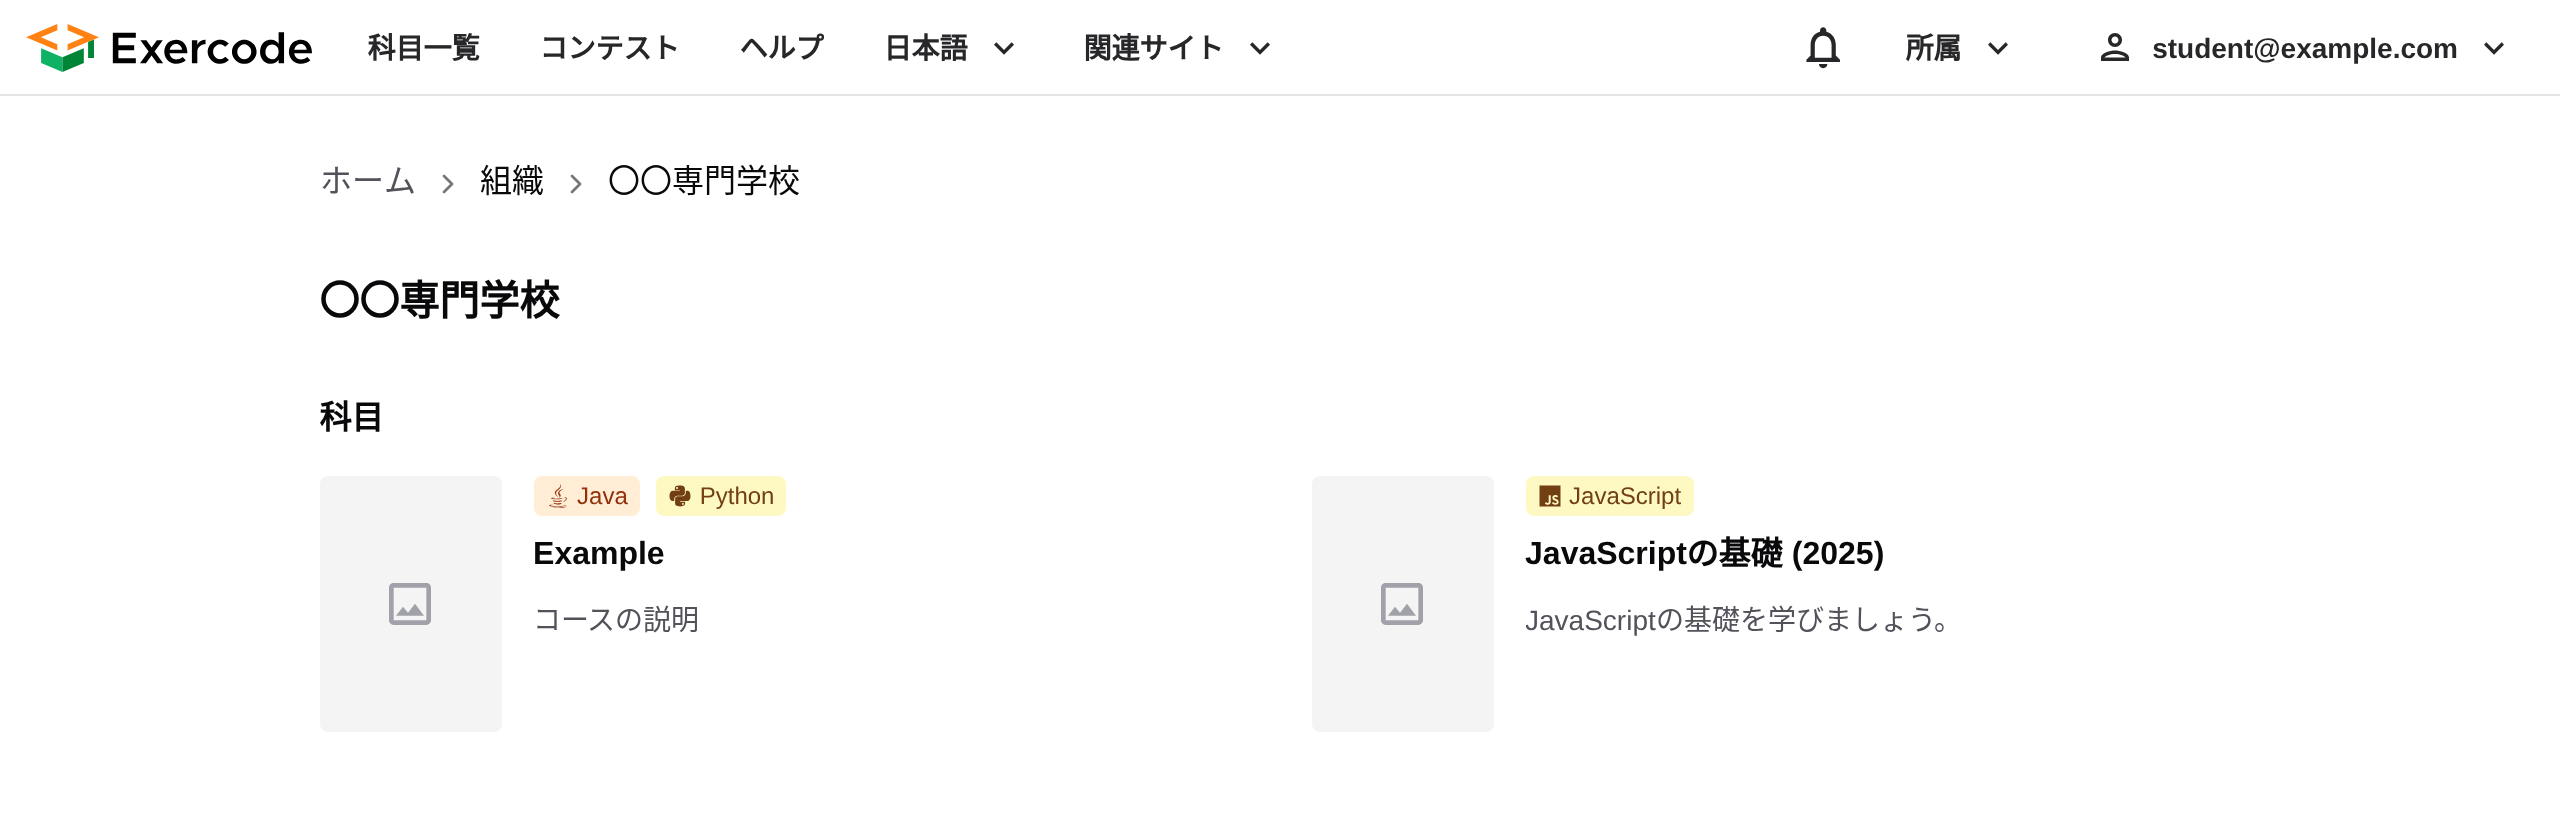Open the JavaScriptの基礎 course thumbnail
Screen dimensions: 2560x840
click(1403, 604)
